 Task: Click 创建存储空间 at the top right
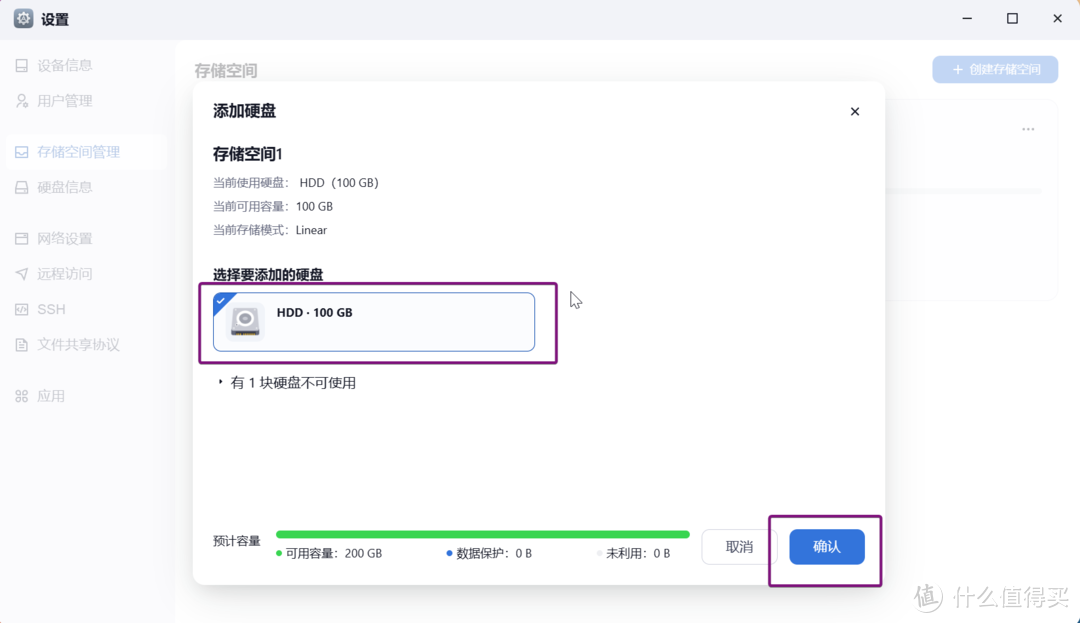995,69
